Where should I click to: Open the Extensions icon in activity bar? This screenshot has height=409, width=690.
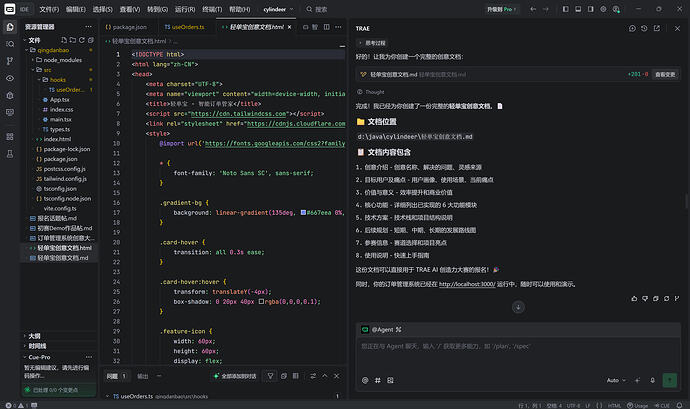[10, 136]
